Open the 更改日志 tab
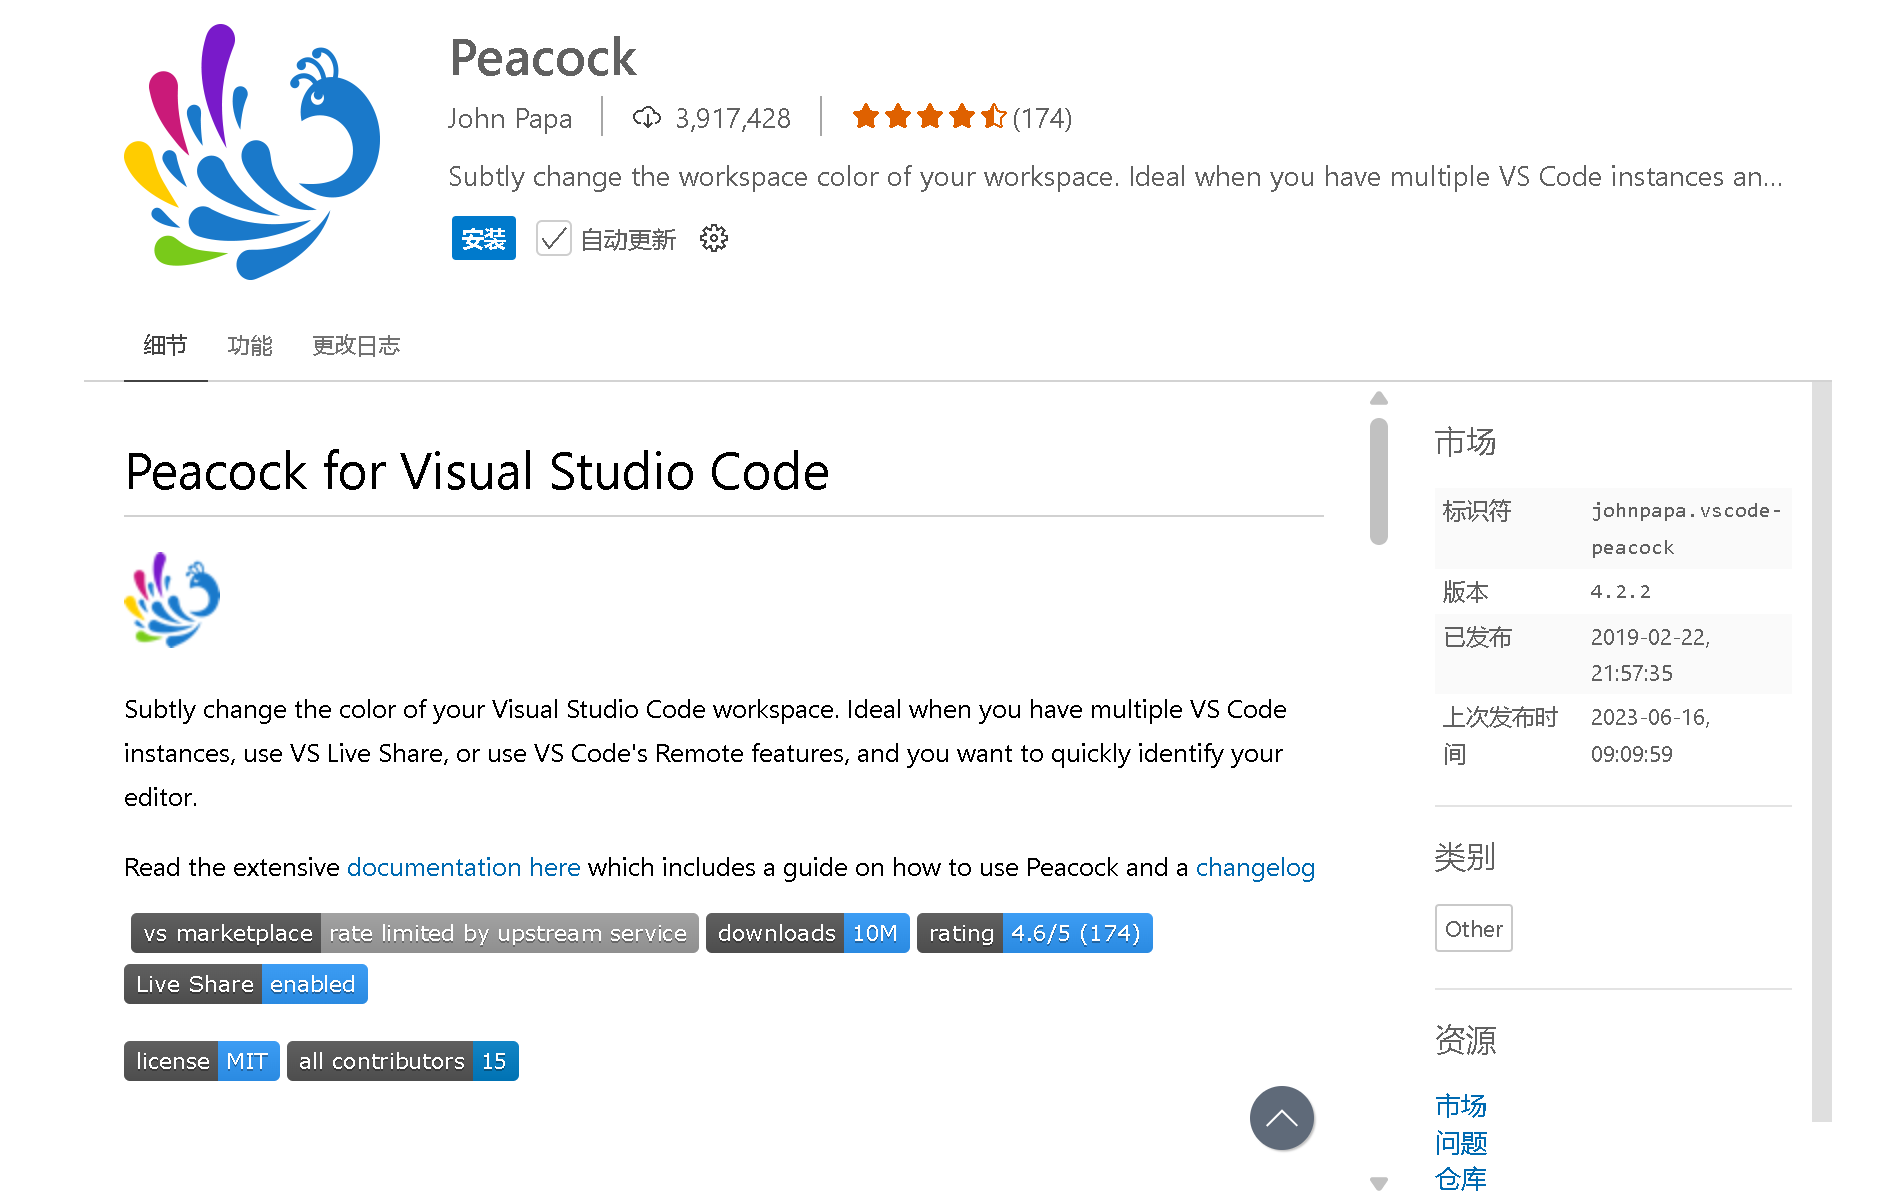 coord(355,346)
